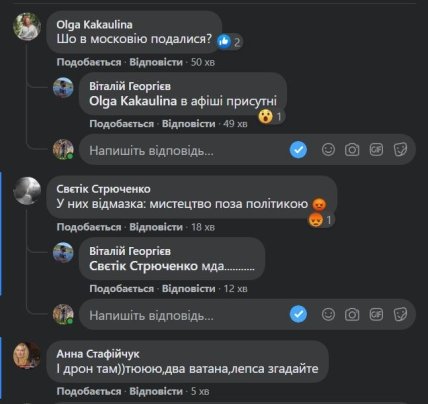The width and height of the screenshot is (428, 404).
Task: Open Анна Стафійчук's profile name link
Action: [98, 354]
